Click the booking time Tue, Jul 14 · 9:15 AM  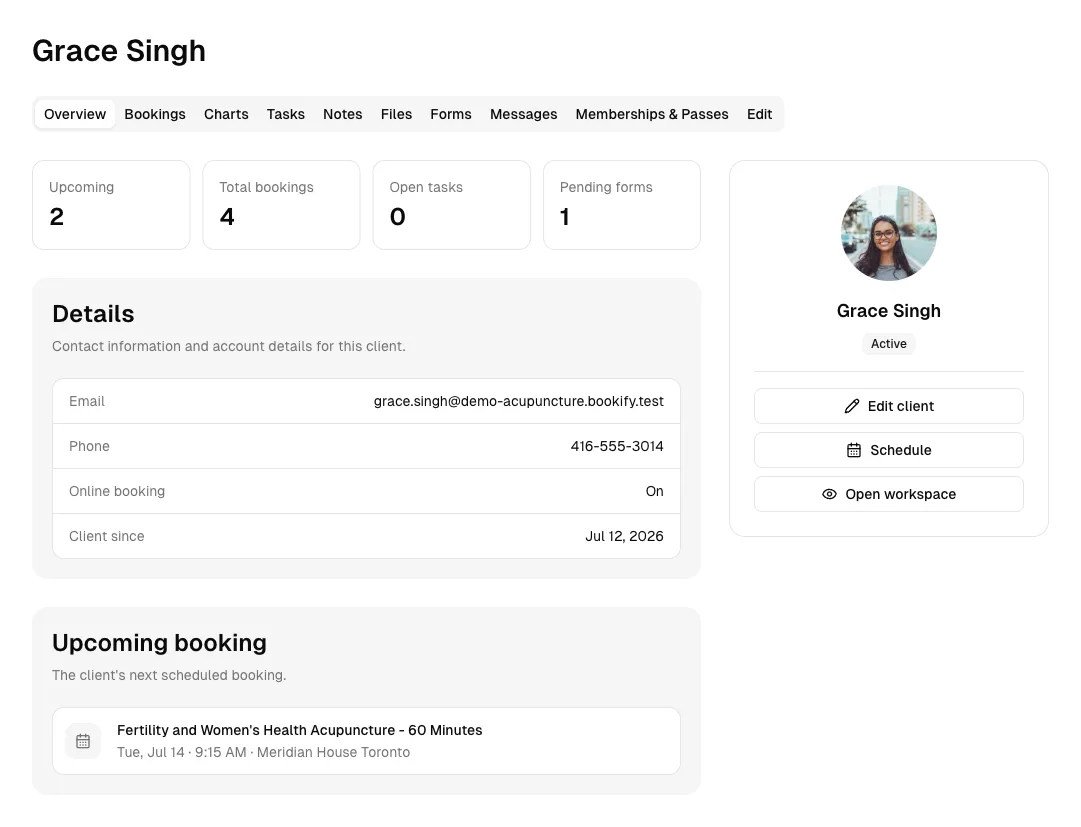tap(181, 753)
